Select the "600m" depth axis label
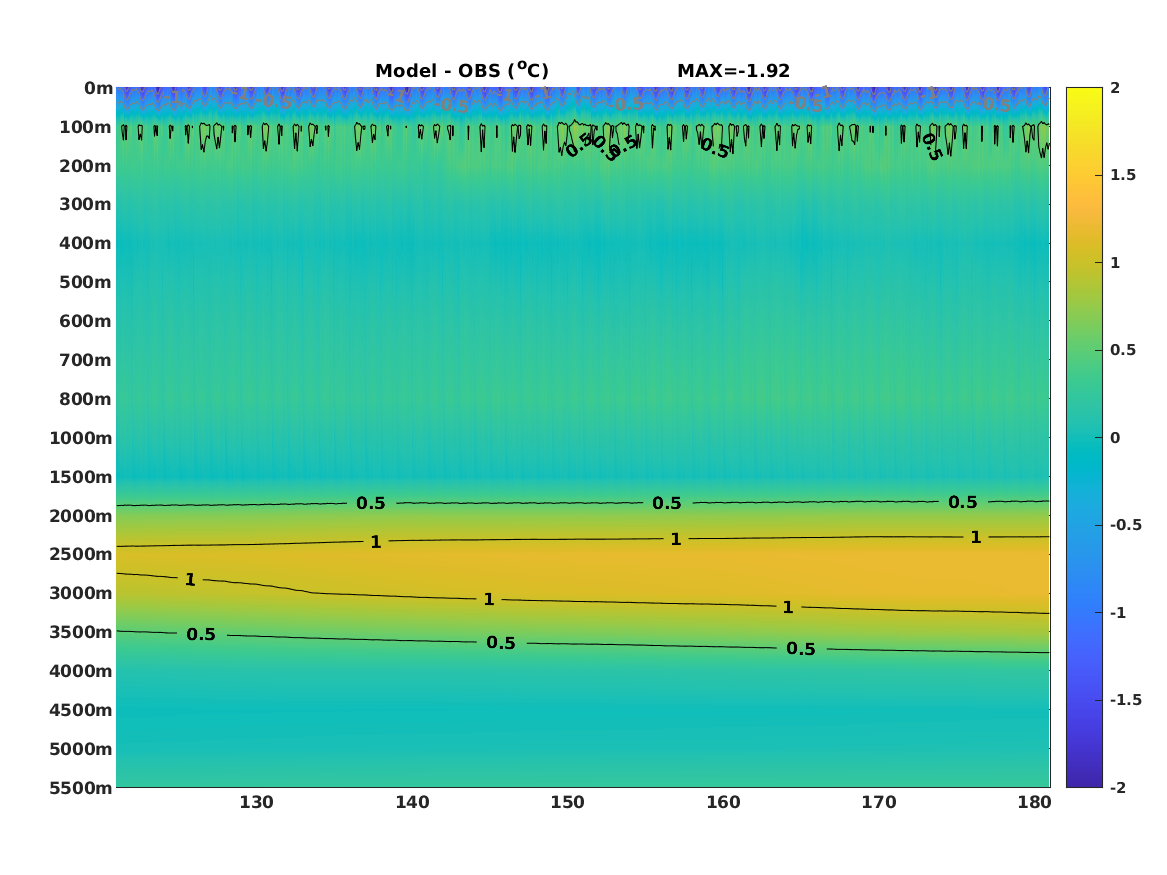 click(86, 321)
